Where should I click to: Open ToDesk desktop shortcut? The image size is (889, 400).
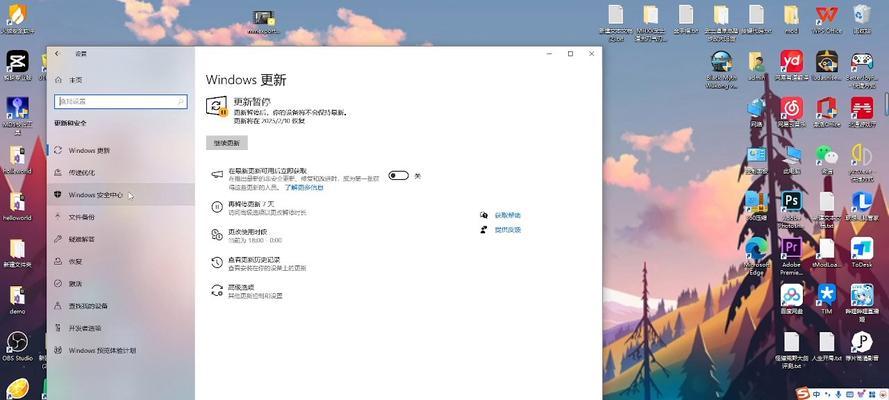click(862, 253)
